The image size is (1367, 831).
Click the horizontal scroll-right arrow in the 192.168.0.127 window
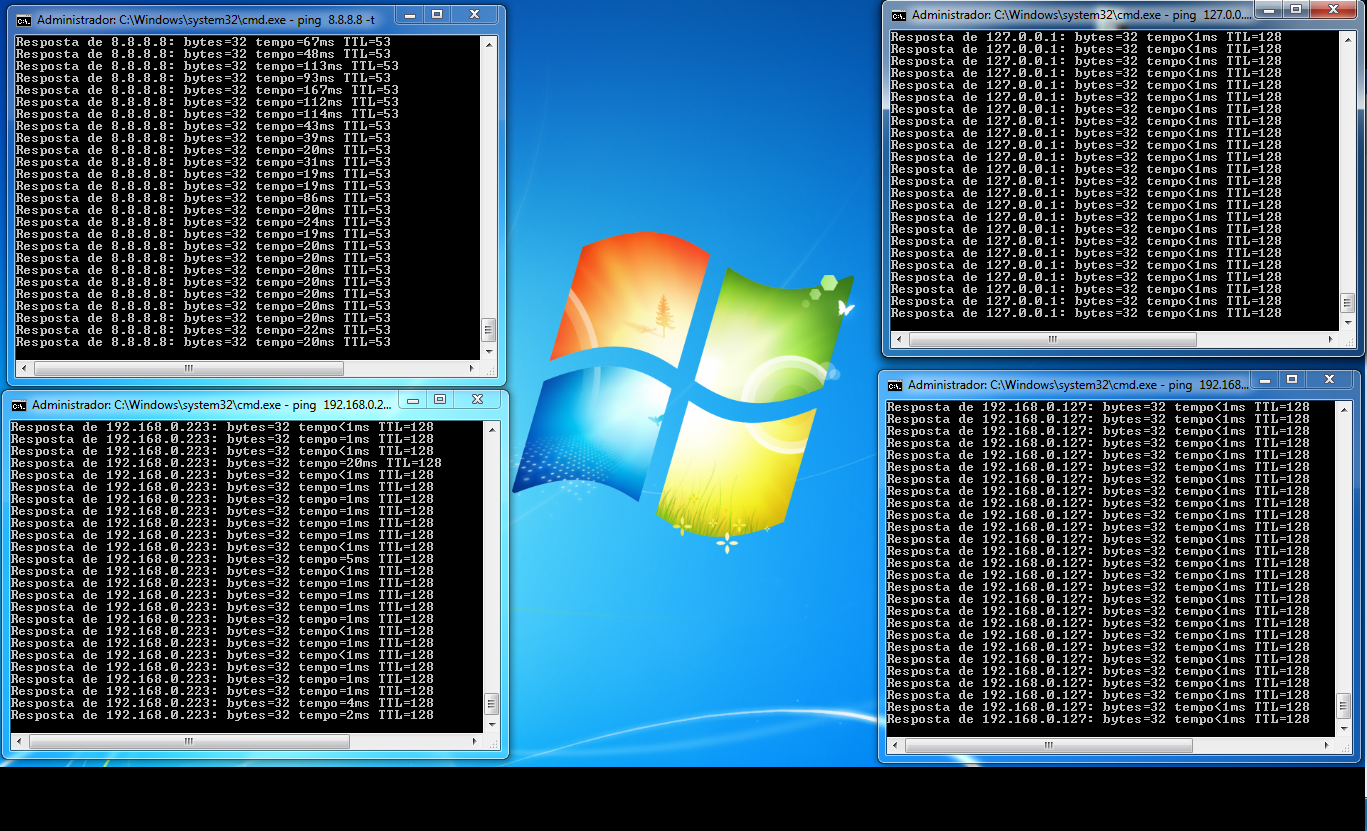coord(1326,746)
